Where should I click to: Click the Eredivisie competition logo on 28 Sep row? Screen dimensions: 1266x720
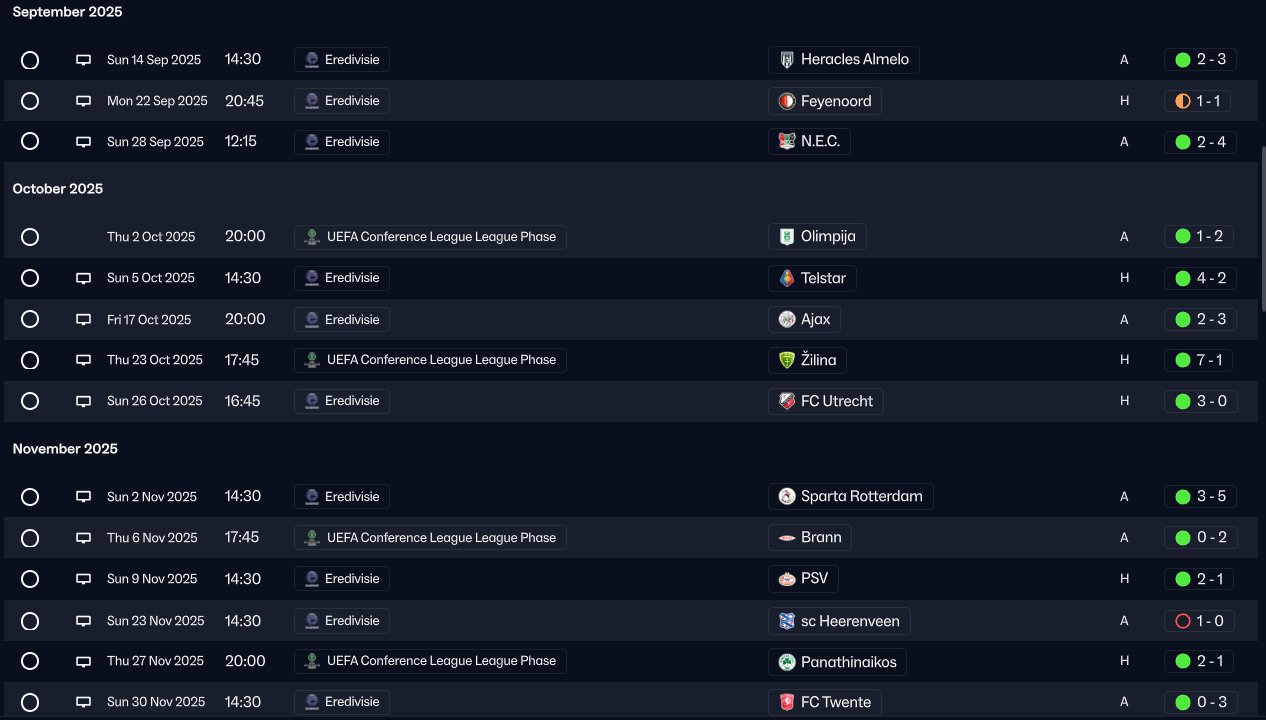(312, 142)
